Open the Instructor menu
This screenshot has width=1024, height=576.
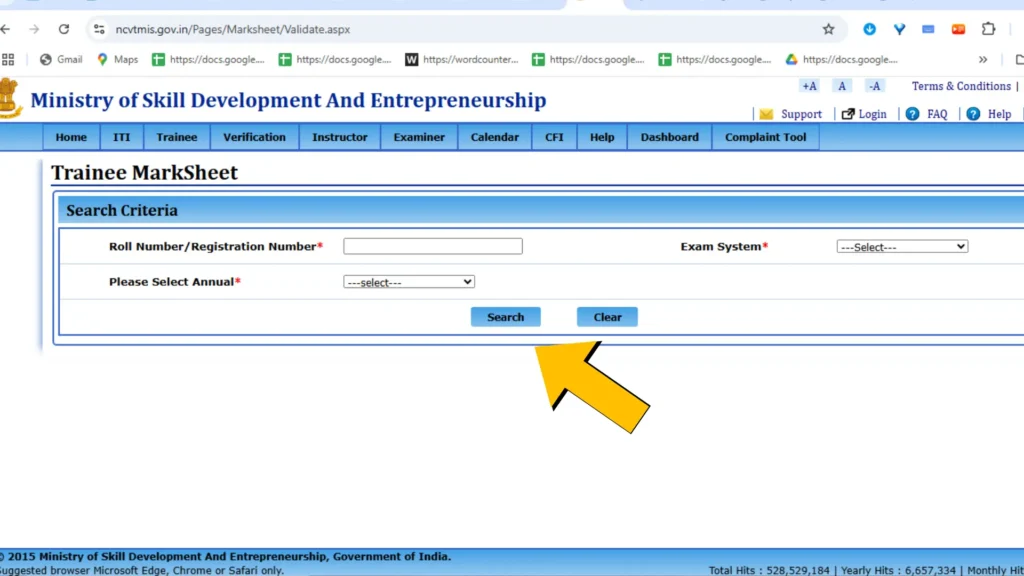tap(340, 137)
